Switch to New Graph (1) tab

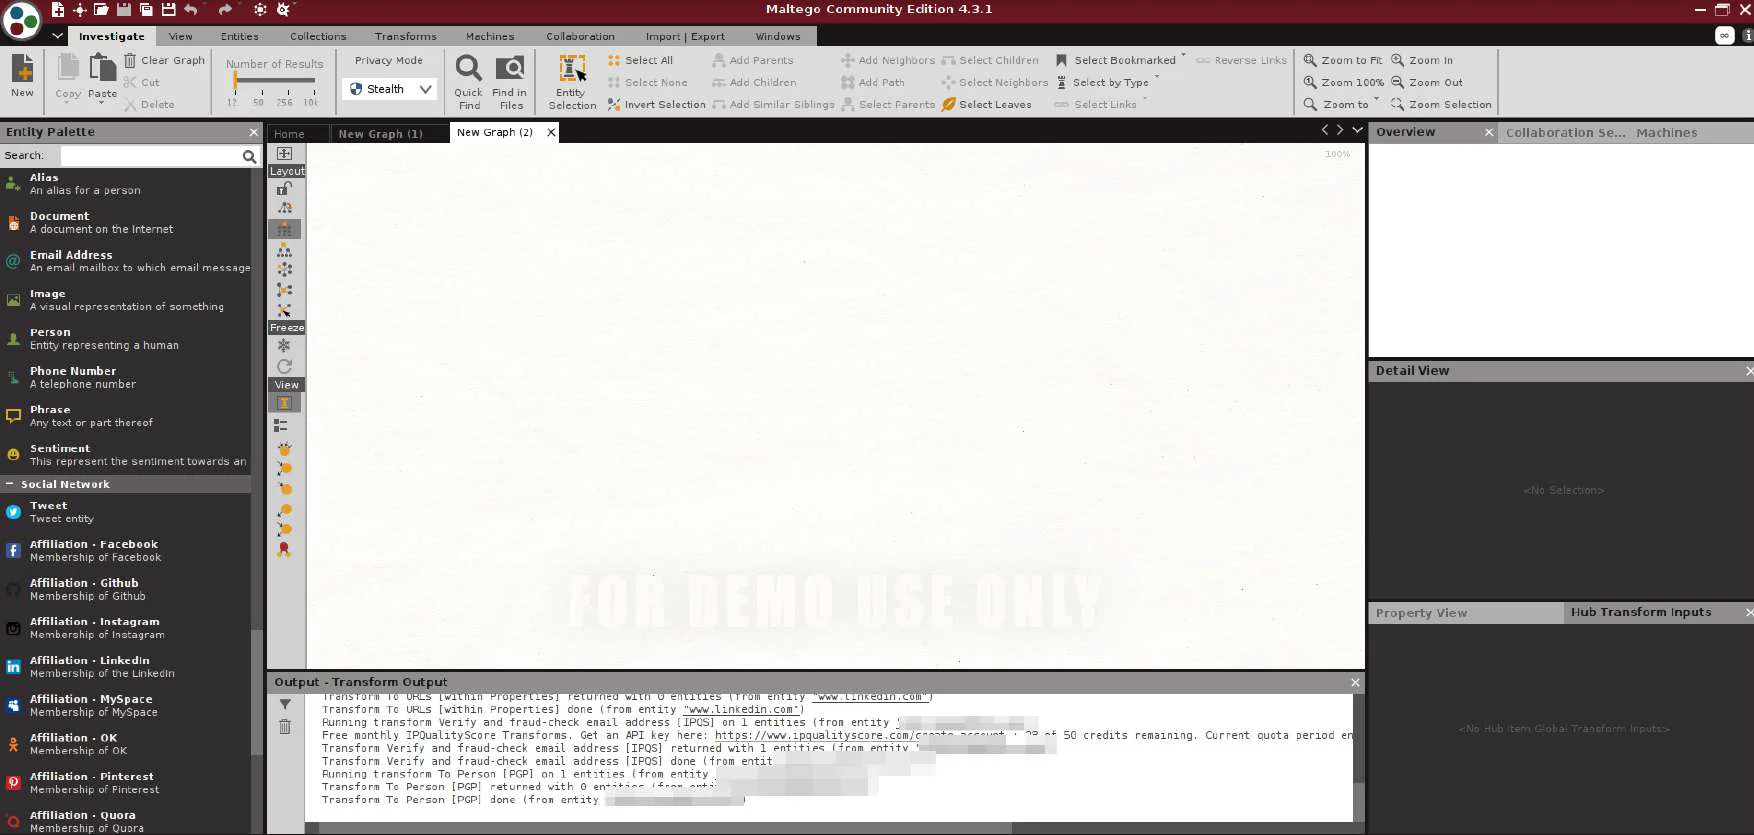pos(381,133)
